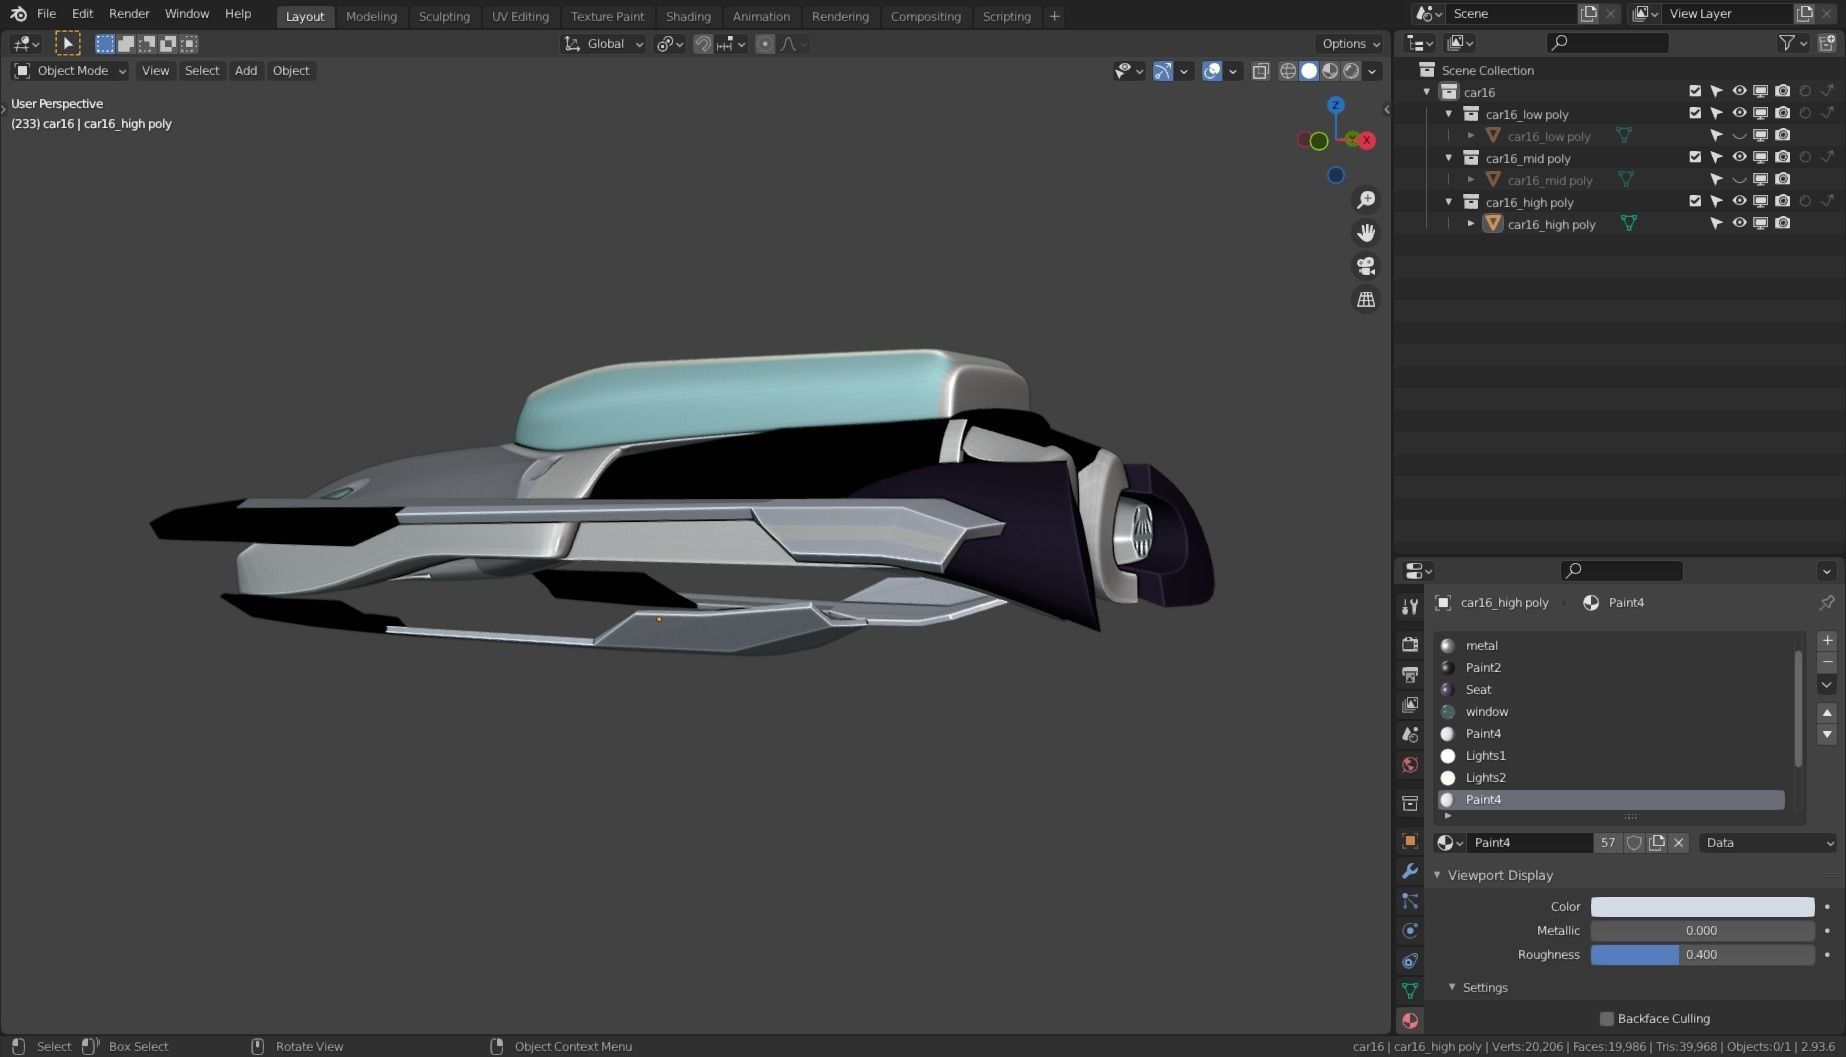Select the Seat material slot

tap(1612, 690)
